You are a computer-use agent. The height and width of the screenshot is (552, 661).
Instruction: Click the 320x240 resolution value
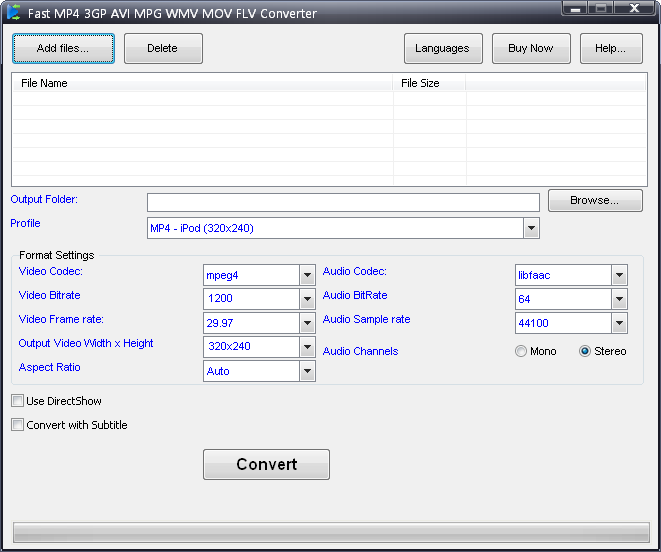point(229,346)
